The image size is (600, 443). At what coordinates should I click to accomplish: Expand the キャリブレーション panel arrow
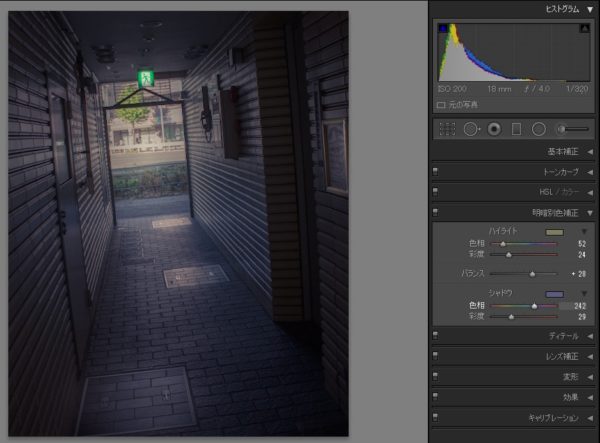tap(590, 418)
